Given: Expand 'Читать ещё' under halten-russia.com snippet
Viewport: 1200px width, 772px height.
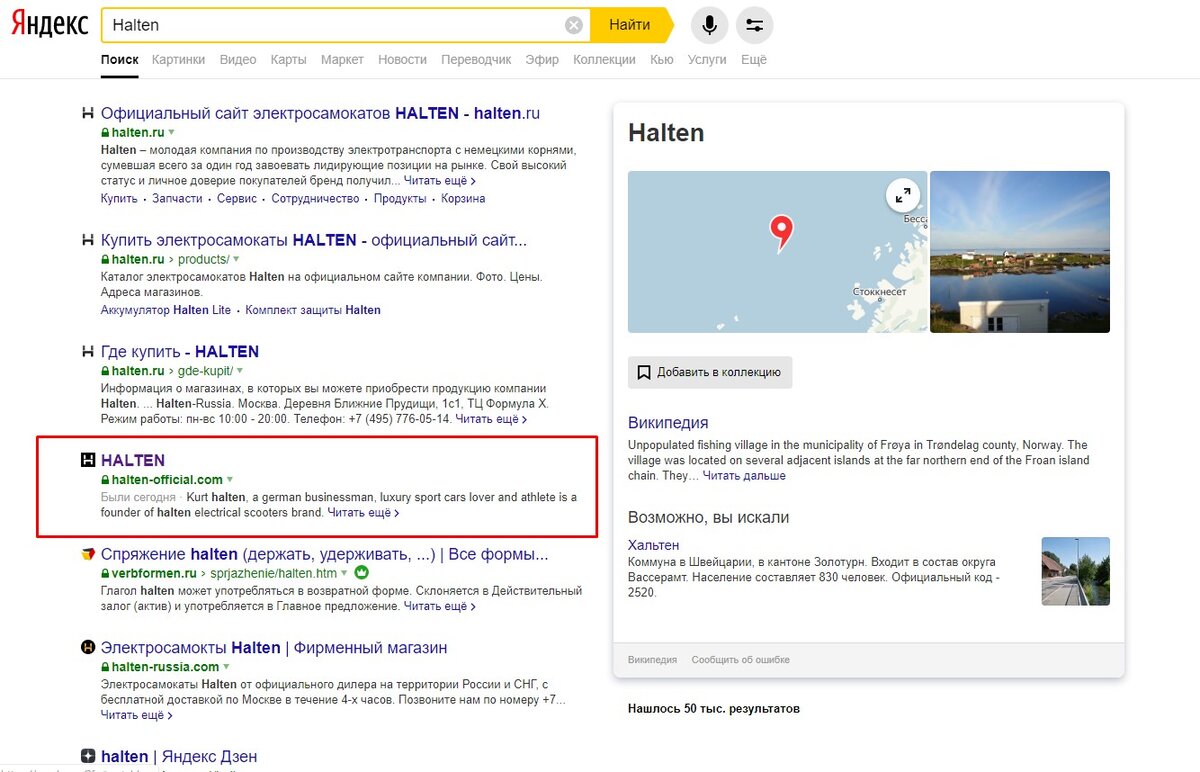Looking at the screenshot, I should (x=136, y=716).
